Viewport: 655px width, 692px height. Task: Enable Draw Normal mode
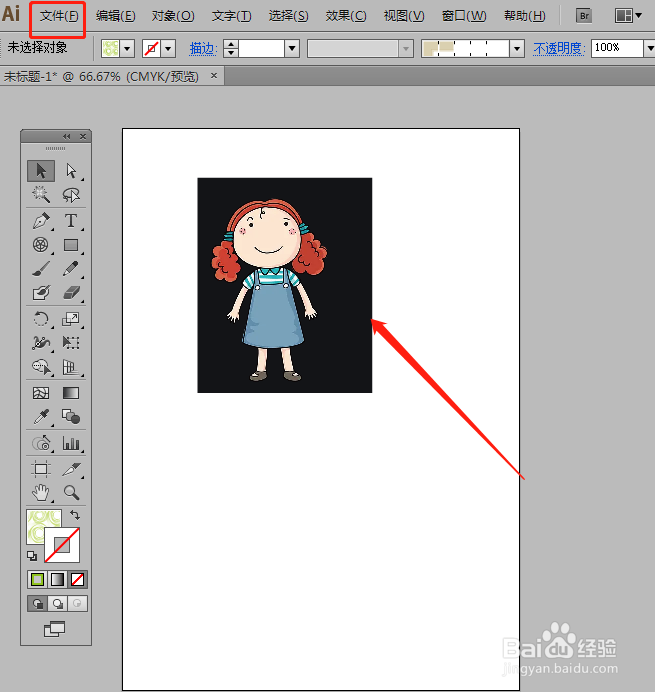pyautogui.click(x=38, y=603)
